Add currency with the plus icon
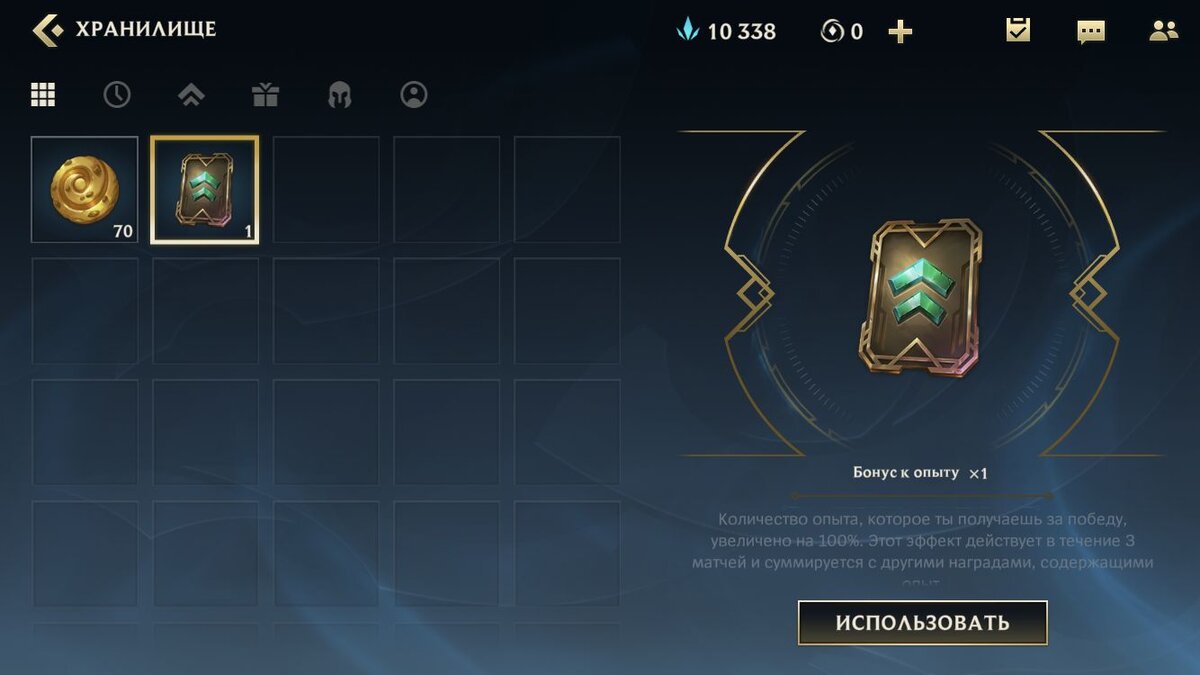The width and height of the screenshot is (1200, 675). tap(900, 32)
